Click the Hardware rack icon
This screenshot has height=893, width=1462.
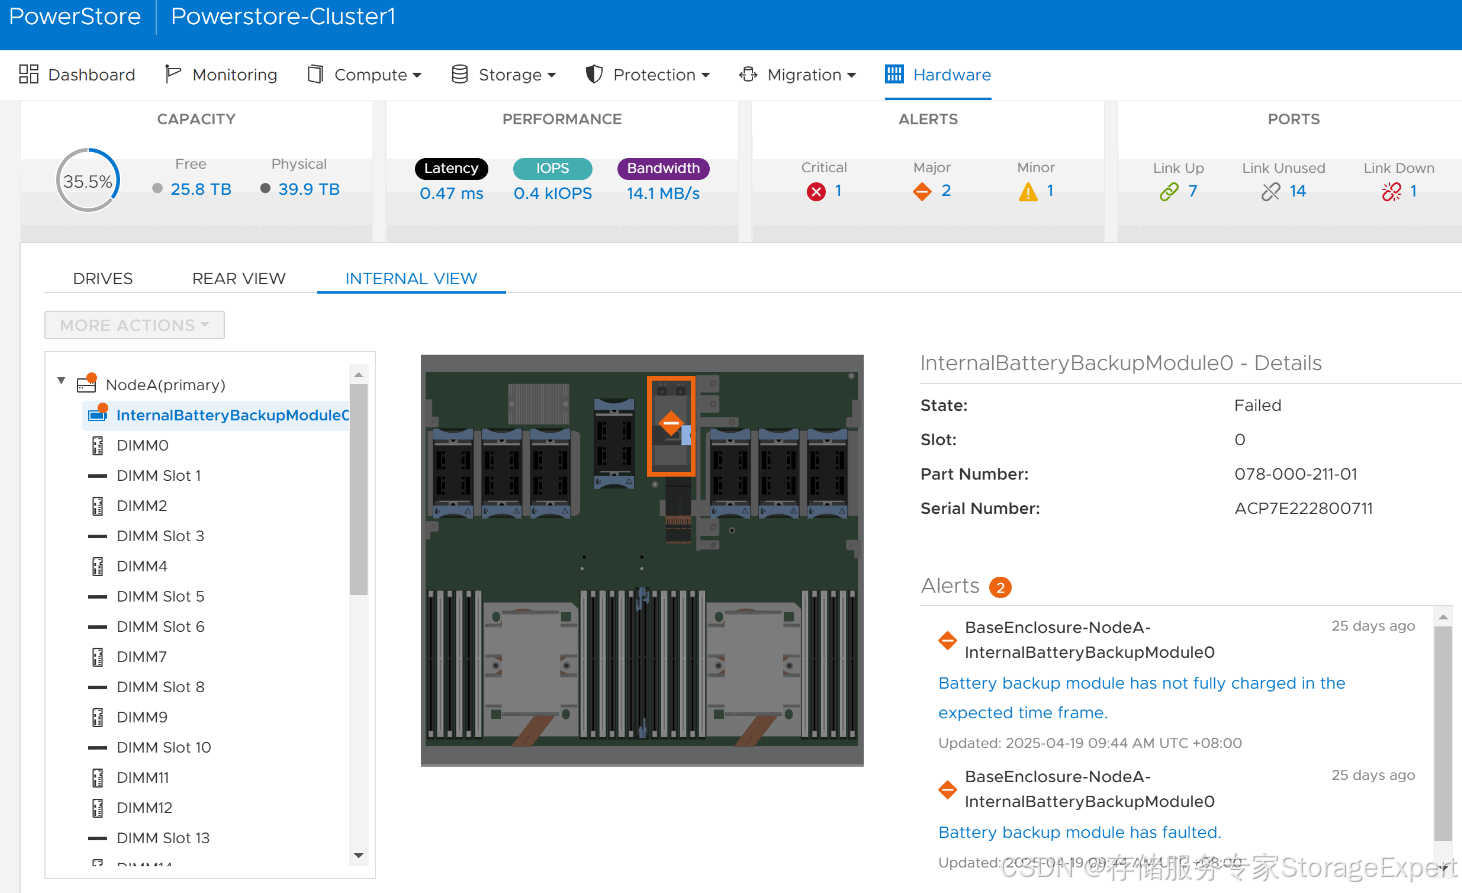894,74
